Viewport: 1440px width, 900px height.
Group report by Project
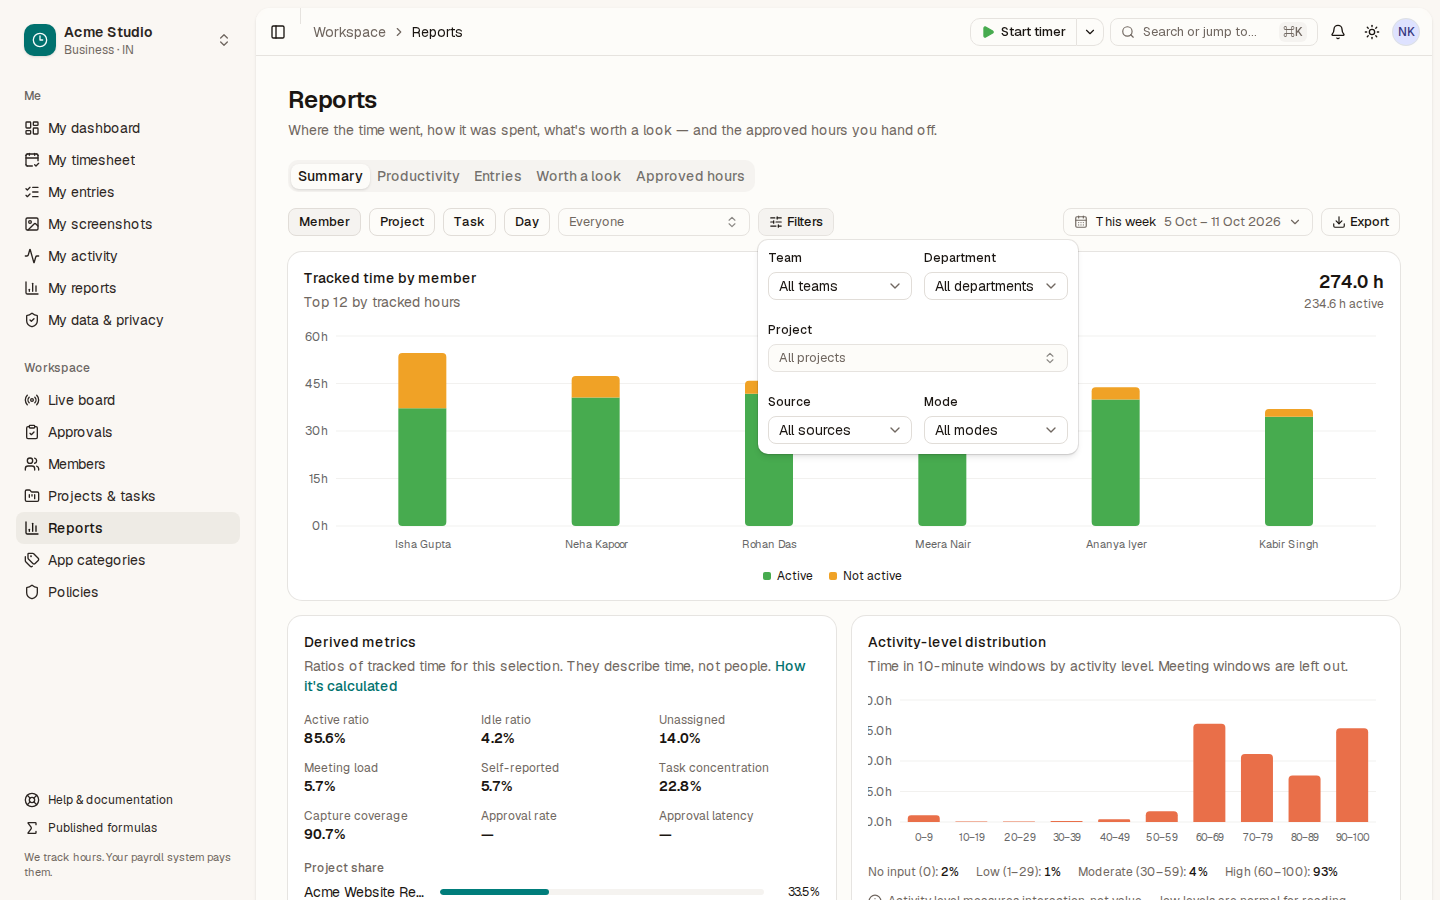click(402, 222)
